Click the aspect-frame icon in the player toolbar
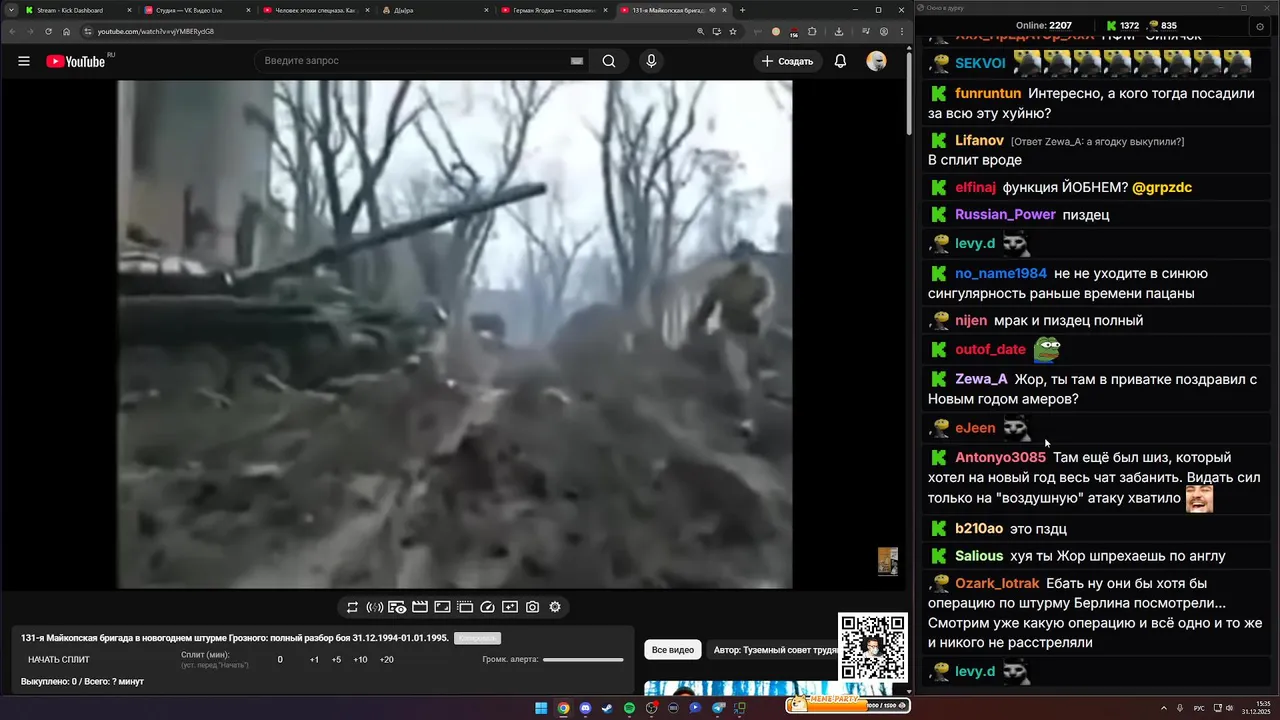This screenshot has height=720, width=1280. click(x=442, y=607)
